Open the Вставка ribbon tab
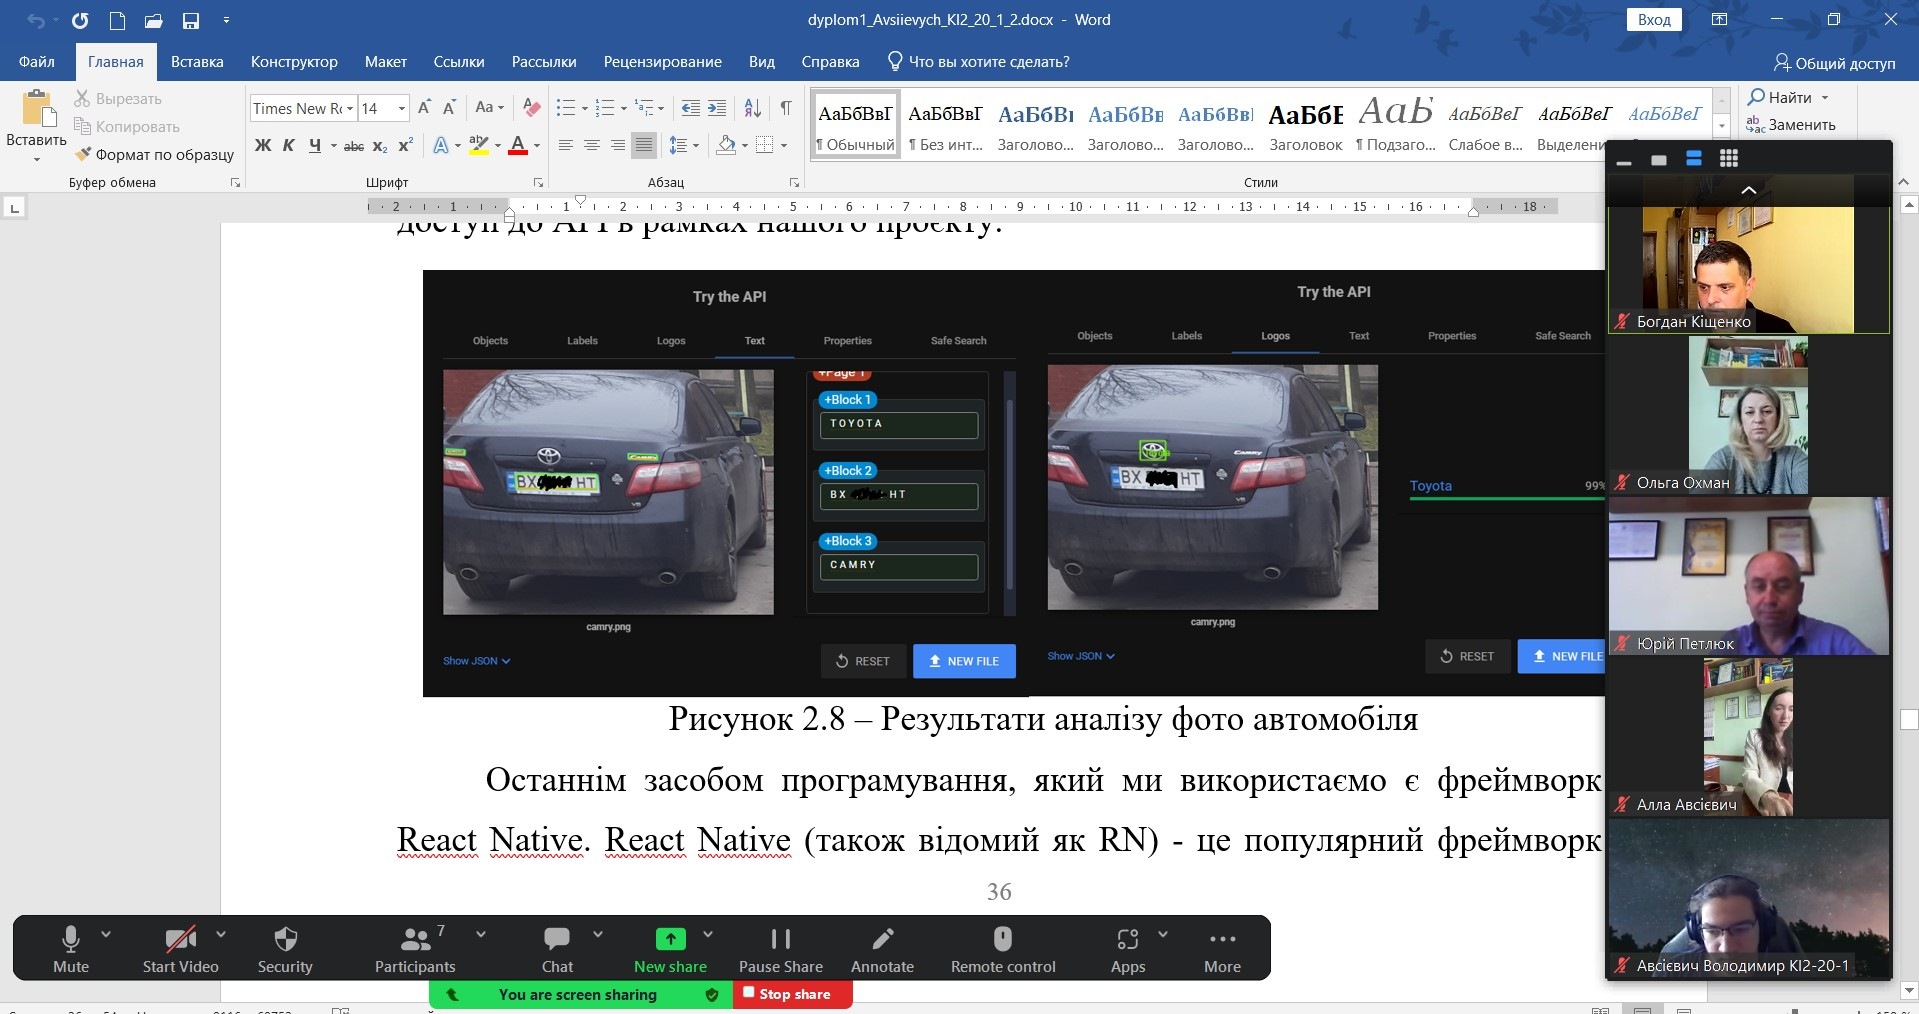The height and width of the screenshot is (1014, 1919). tap(197, 62)
